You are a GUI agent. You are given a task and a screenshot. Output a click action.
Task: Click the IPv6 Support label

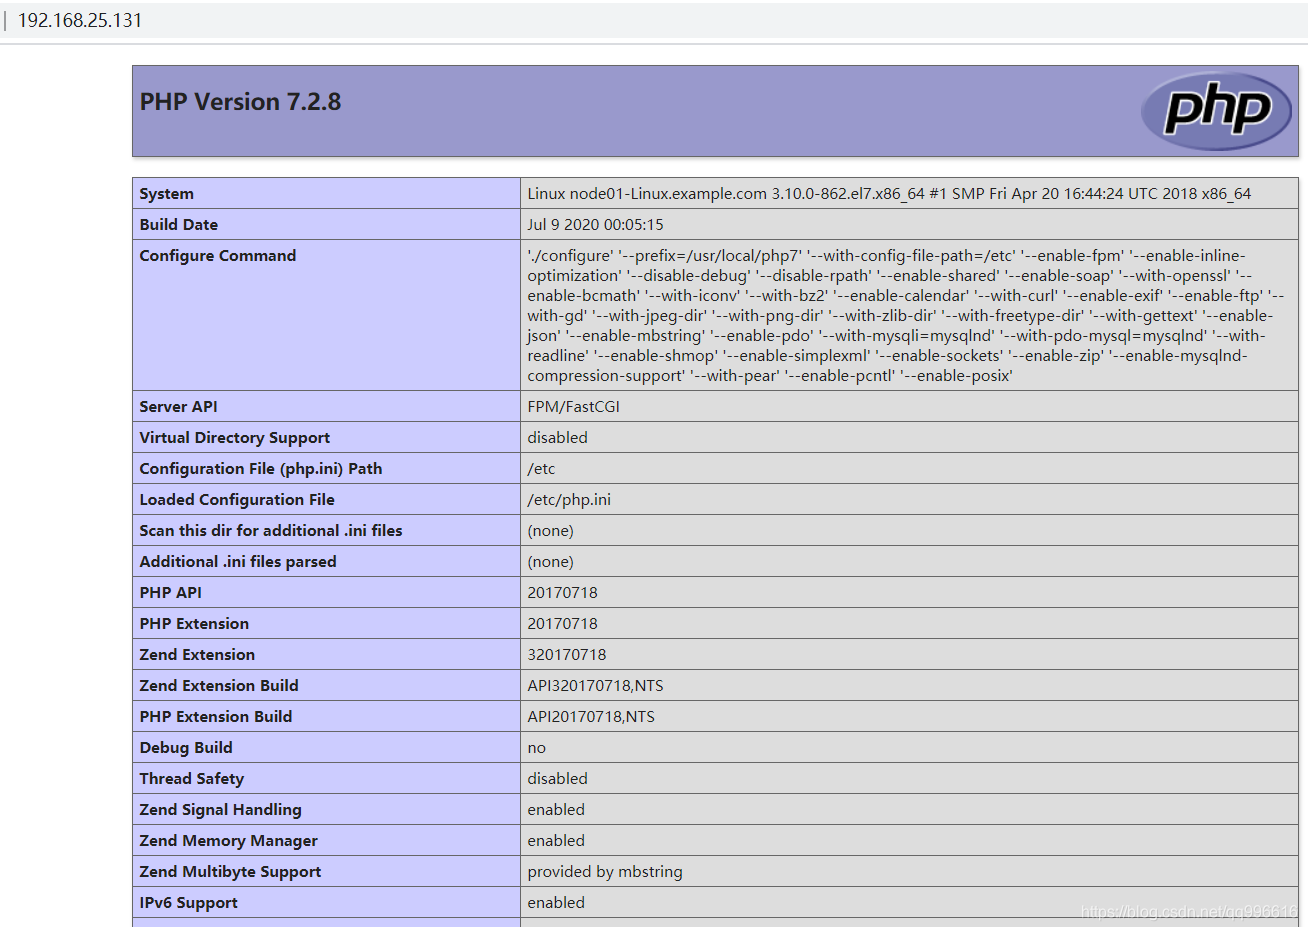(x=189, y=903)
